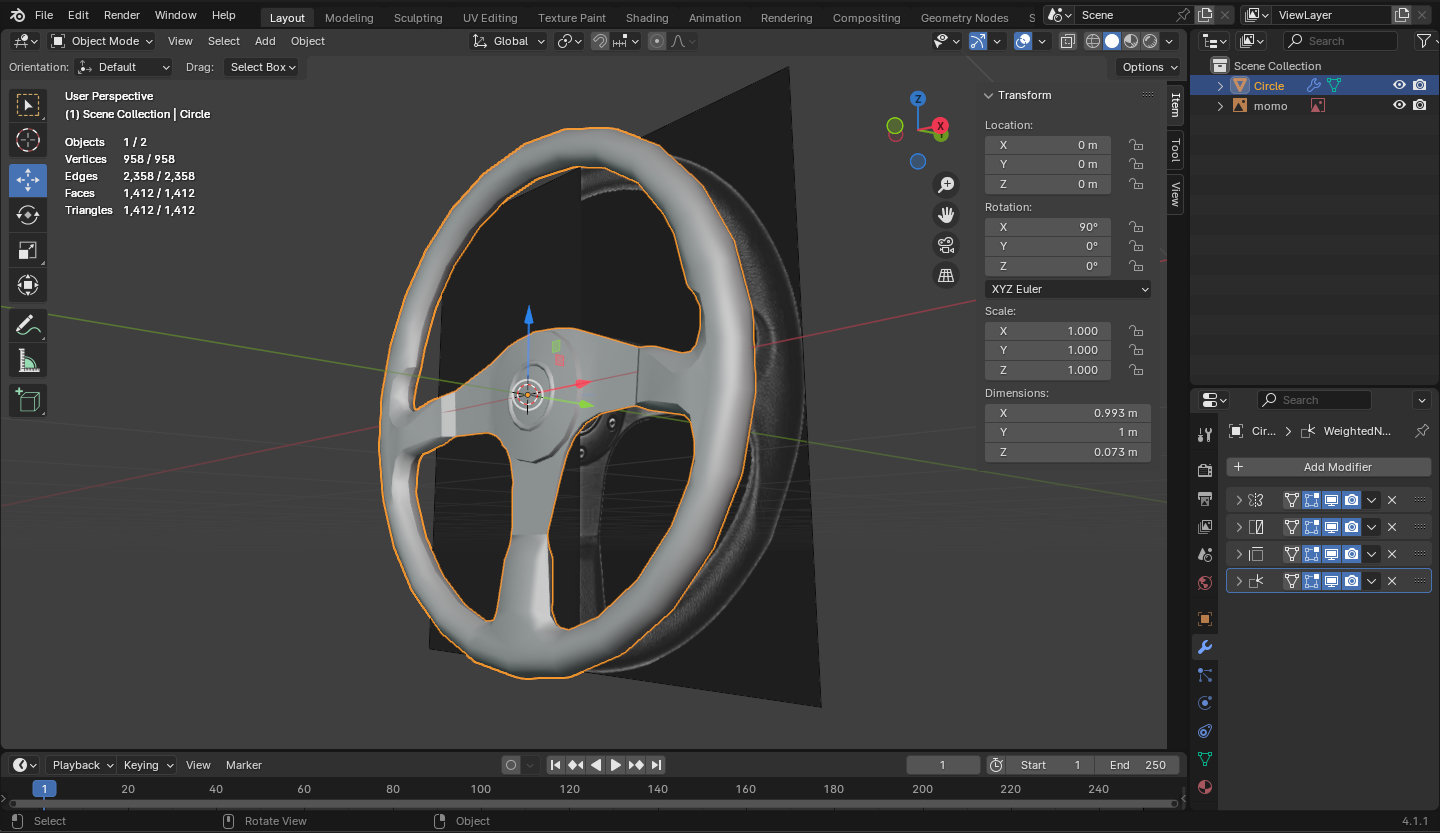Select the Cursor tool in toolbar
The image size is (1440, 833).
pyautogui.click(x=28, y=140)
